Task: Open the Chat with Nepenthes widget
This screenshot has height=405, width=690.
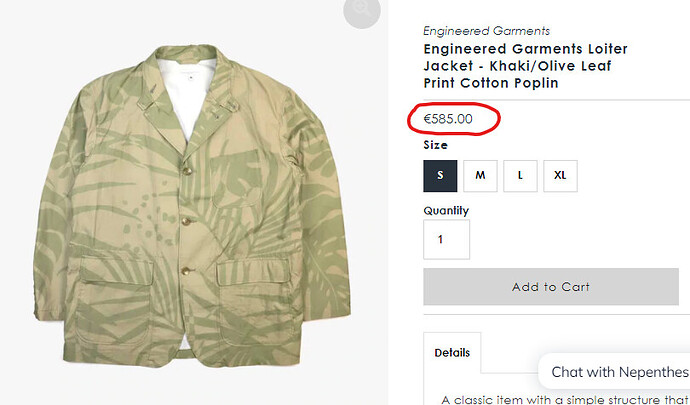Action: (x=614, y=372)
